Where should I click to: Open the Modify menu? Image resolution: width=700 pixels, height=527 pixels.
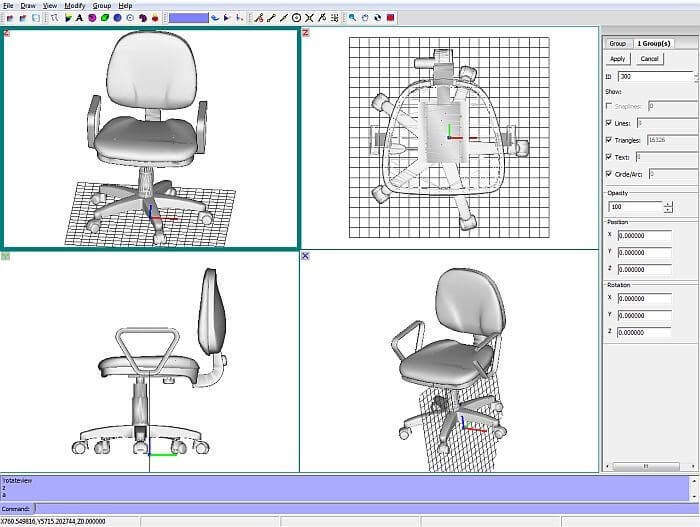coord(75,6)
